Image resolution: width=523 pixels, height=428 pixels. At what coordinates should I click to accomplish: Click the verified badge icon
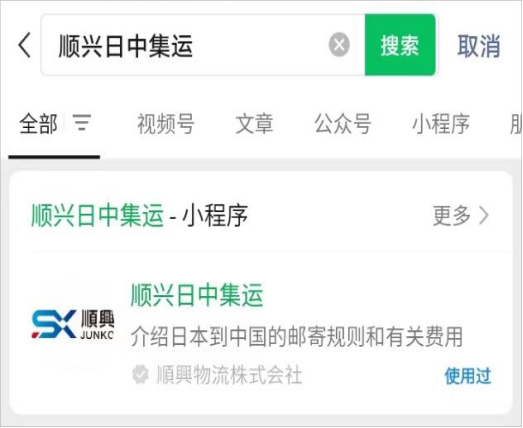click(140, 374)
